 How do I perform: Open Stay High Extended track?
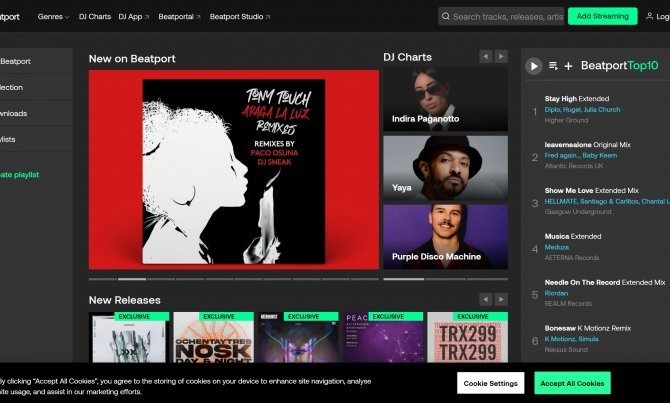click(x=577, y=99)
